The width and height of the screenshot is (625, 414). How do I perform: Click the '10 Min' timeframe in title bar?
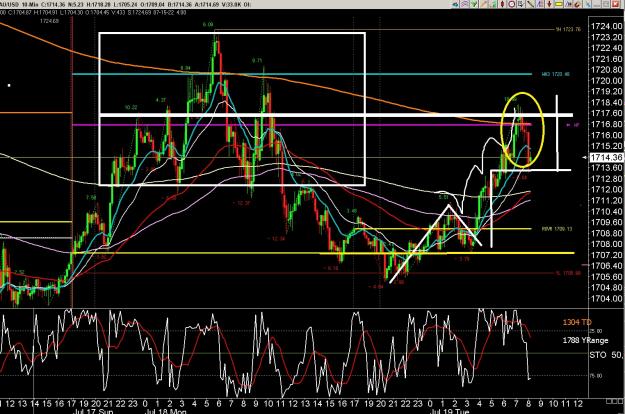(x=28, y=5)
